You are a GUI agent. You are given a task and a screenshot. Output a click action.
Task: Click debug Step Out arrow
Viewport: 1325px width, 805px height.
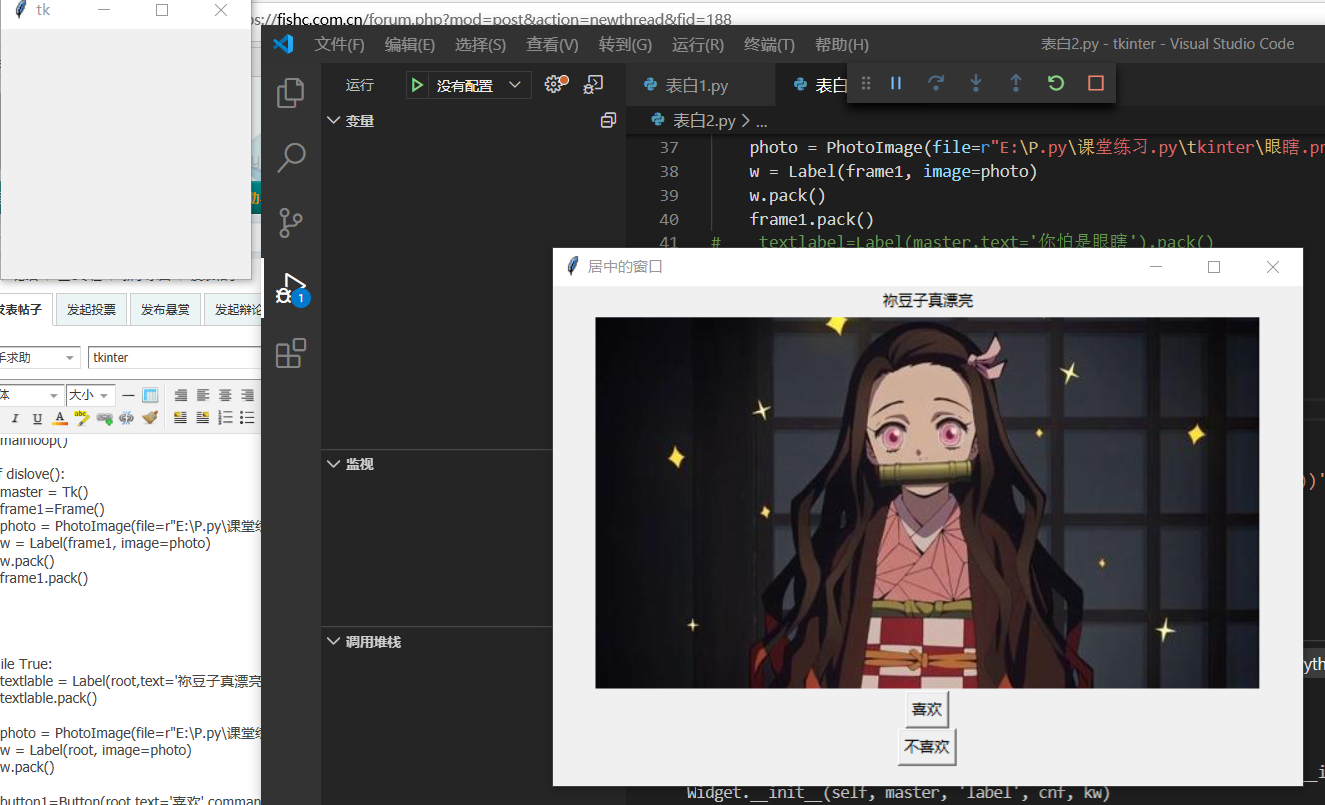click(1016, 84)
